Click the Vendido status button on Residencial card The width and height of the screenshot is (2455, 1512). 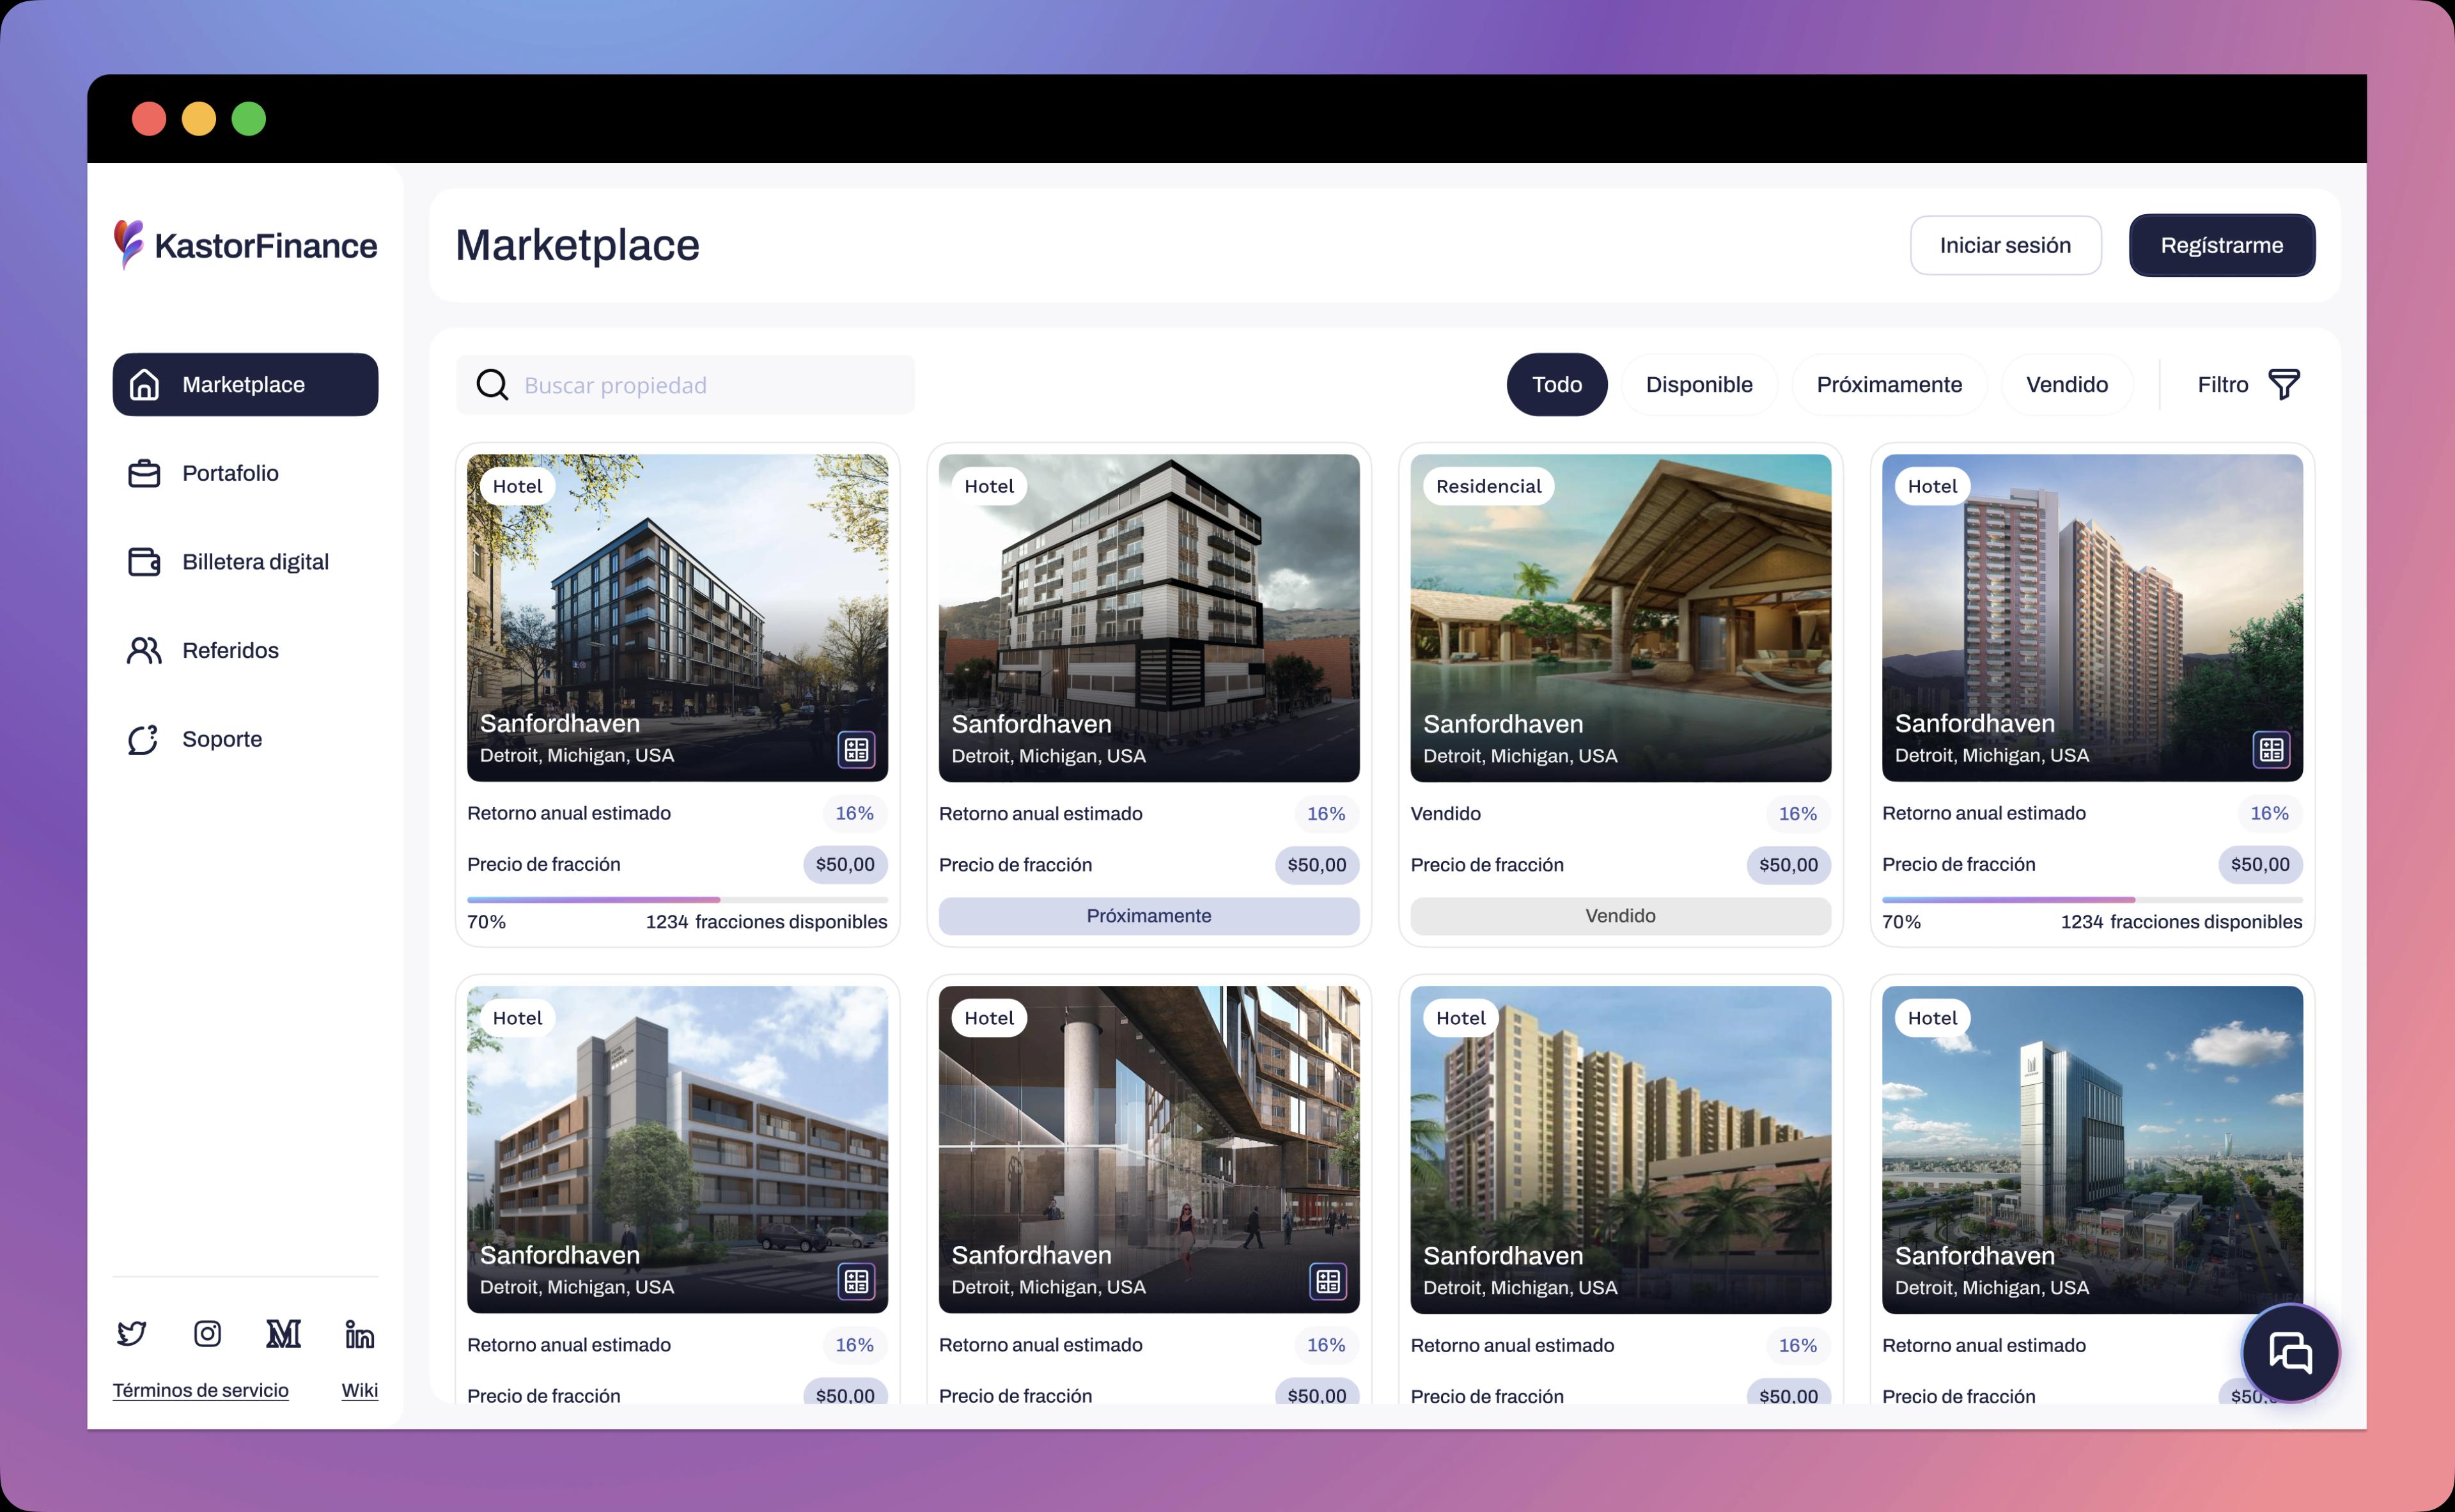[1620, 916]
